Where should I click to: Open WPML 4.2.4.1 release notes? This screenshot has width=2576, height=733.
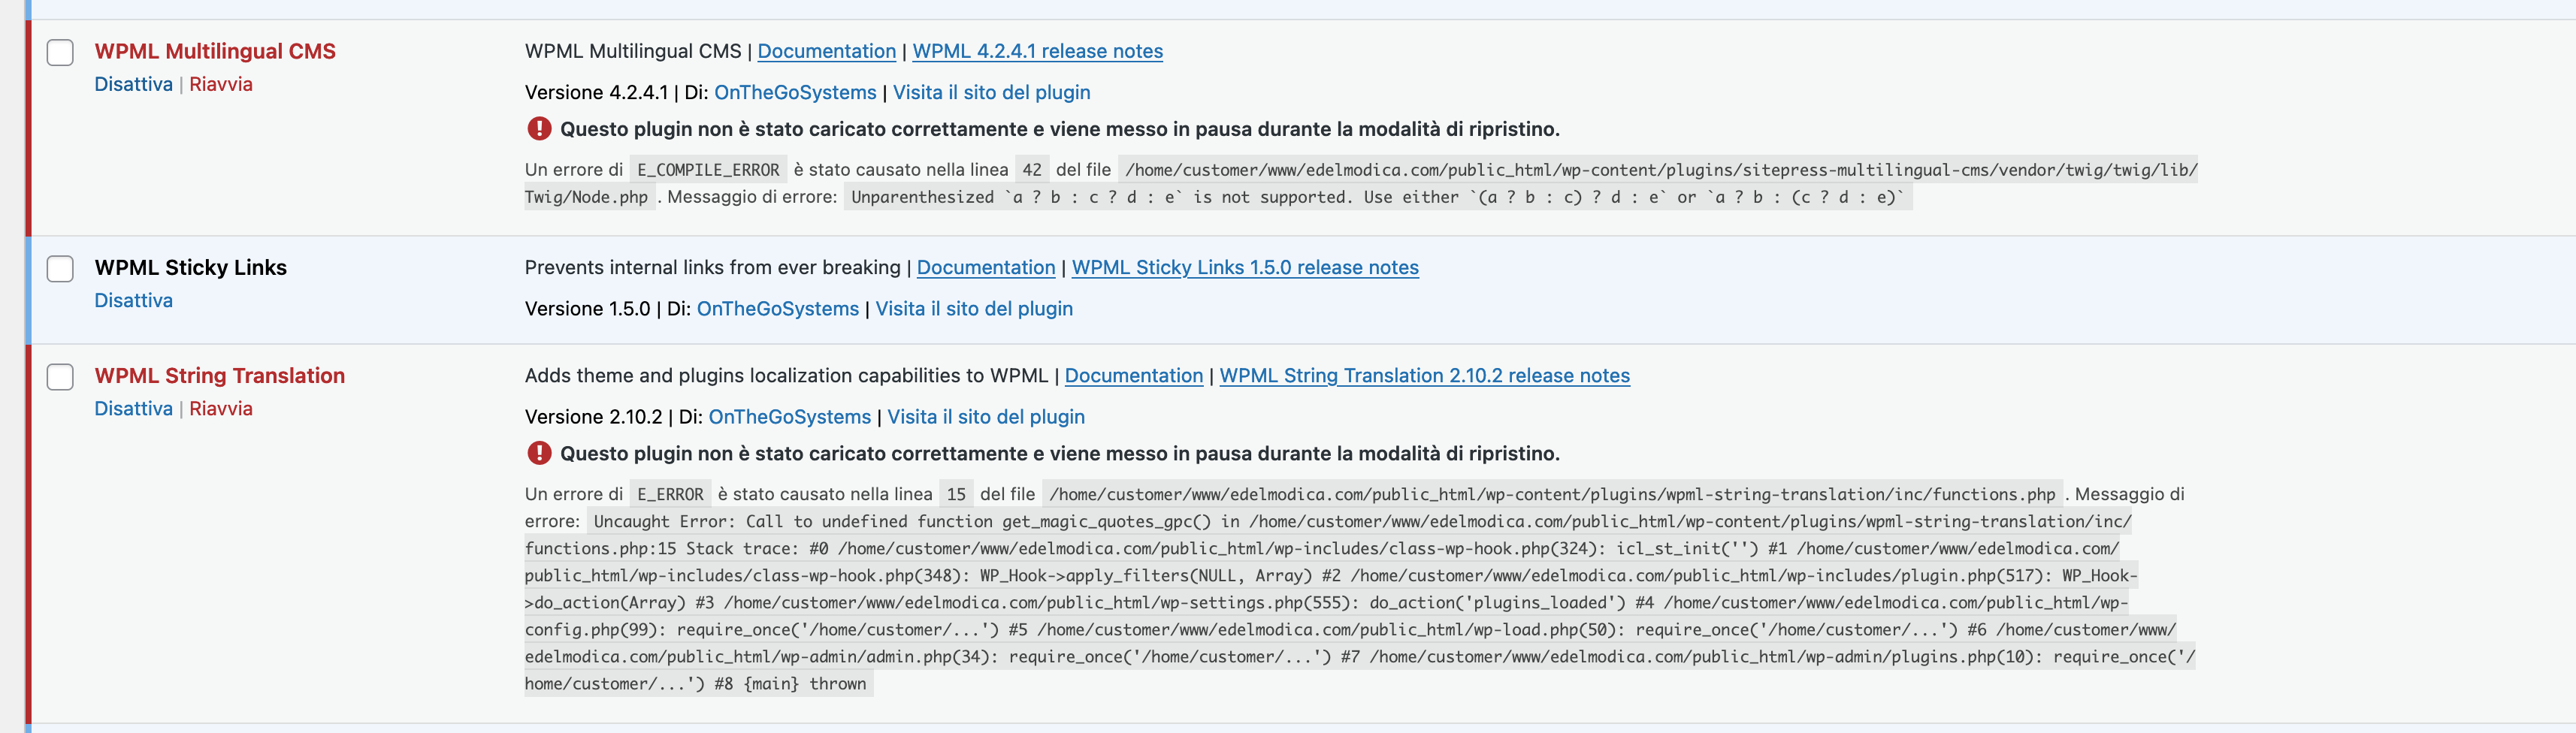[1037, 51]
